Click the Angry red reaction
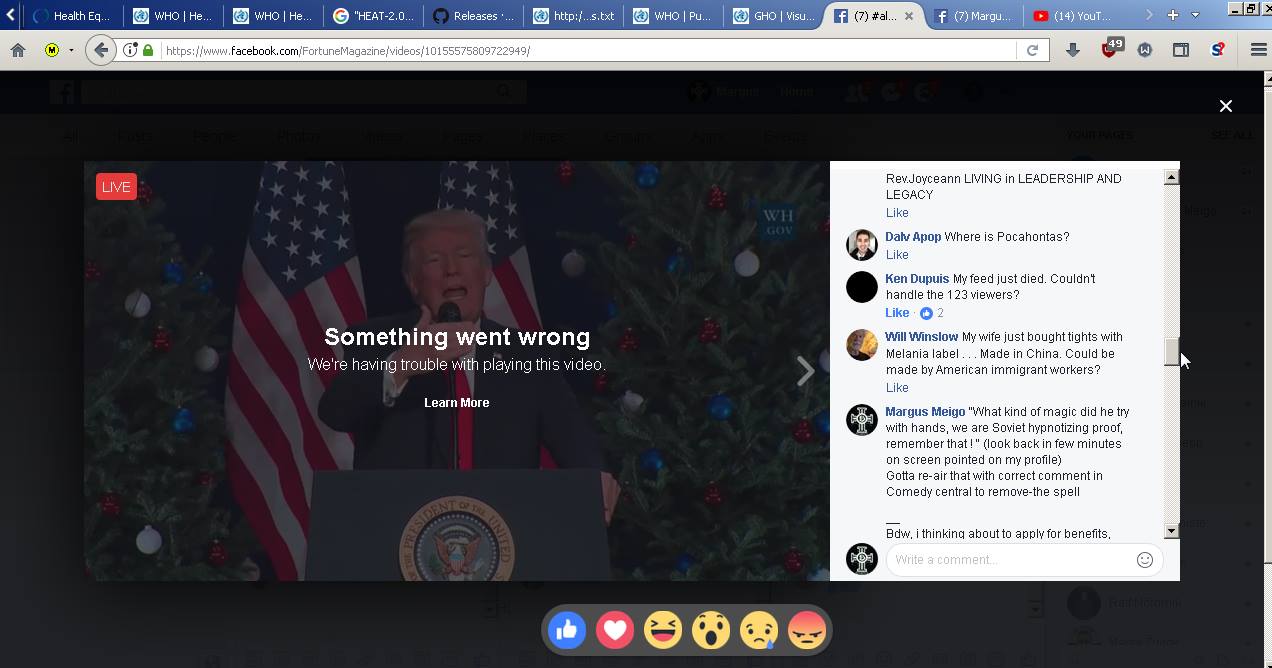1272x668 pixels. click(x=807, y=630)
